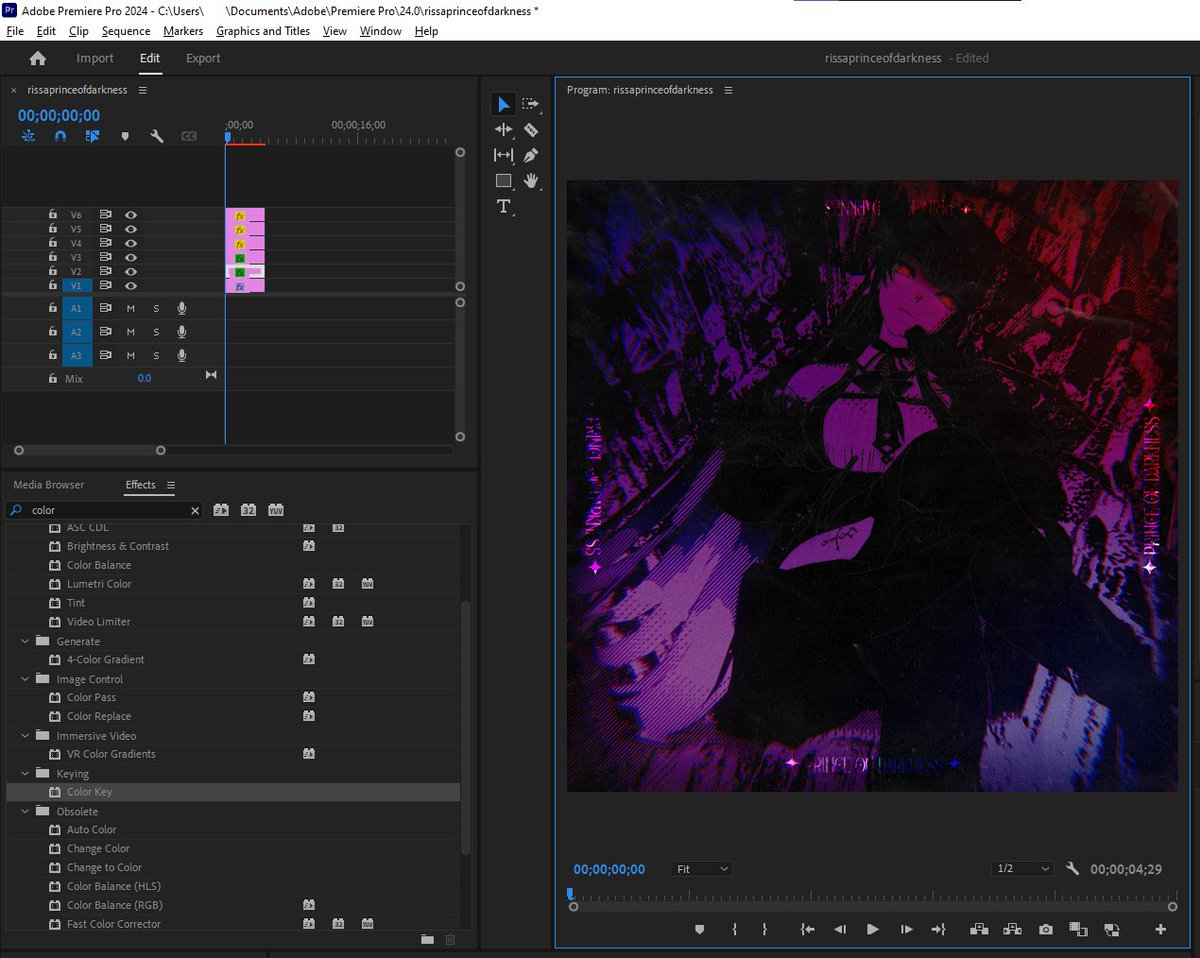The height and width of the screenshot is (958, 1200).
Task: Solo audio track A2
Action: [156, 332]
